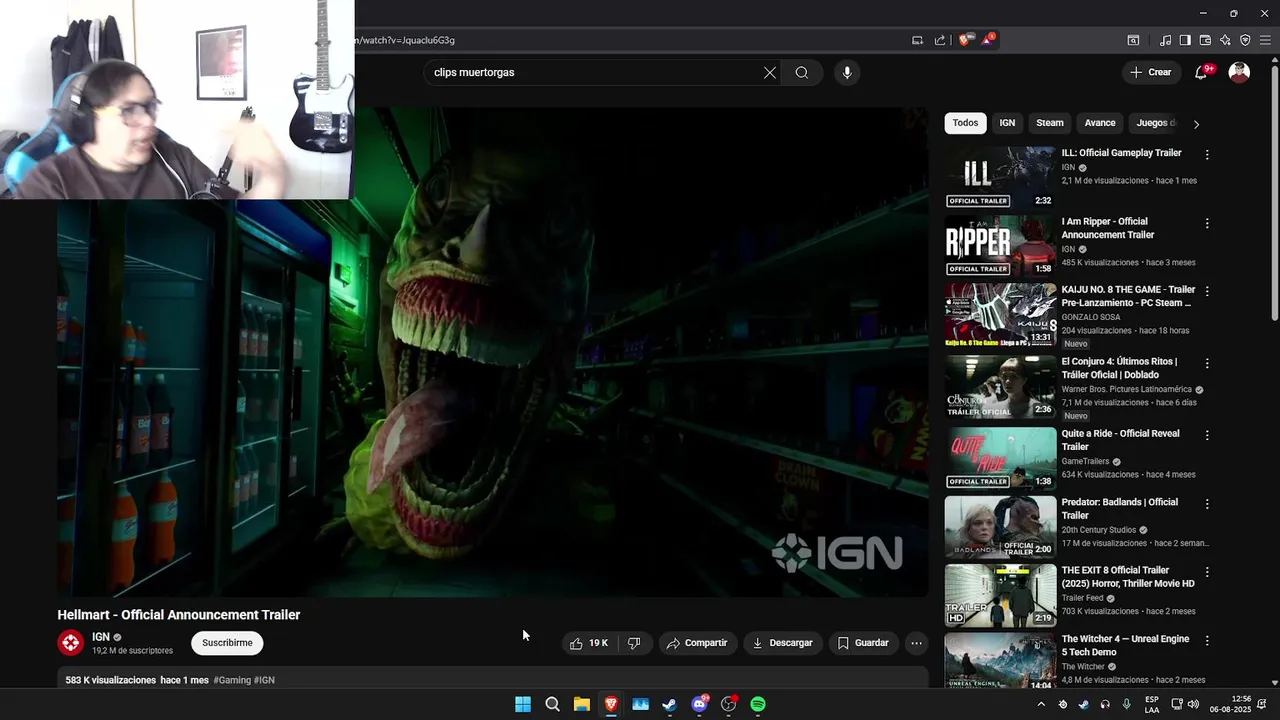The width and height of the screenshot is (1280, 720).
Task: Open options menu for I Am Ripper
Action: 1207,224
